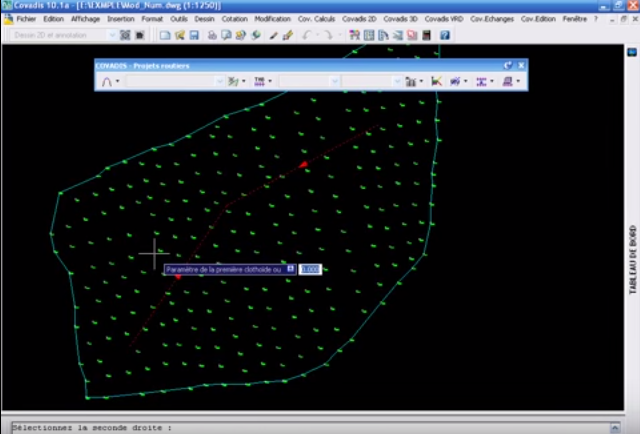
Task: Open the Cov. Calculs menu
Action: [316, 19]
